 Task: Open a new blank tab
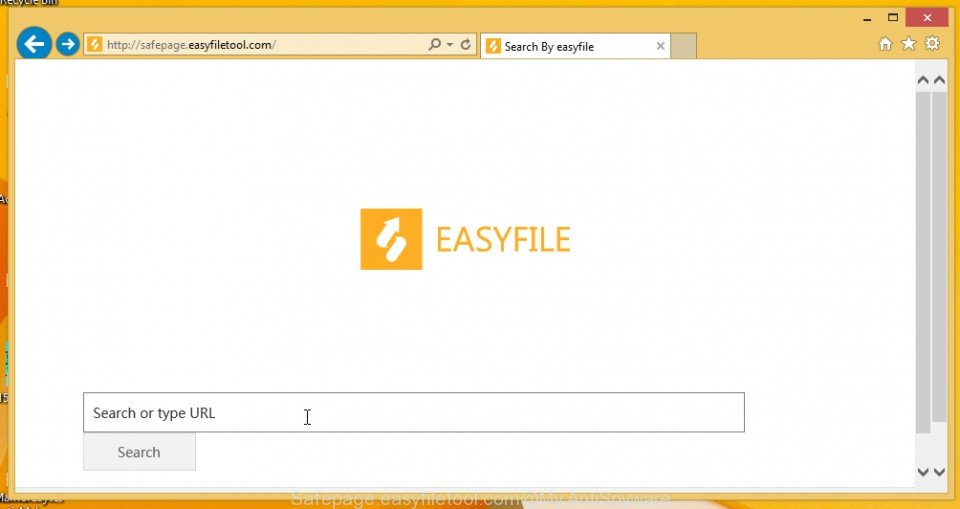(x=683, y=46)
